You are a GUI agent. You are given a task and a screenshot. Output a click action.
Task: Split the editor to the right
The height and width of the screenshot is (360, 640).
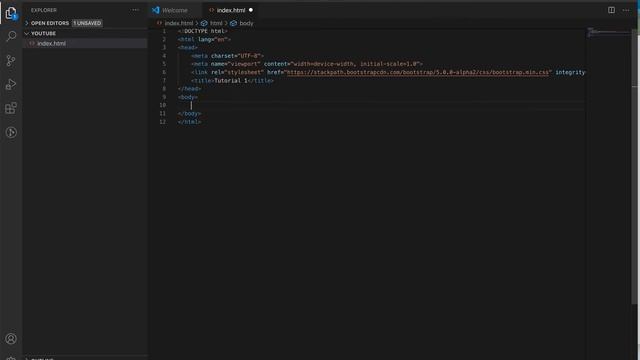coord(611,10)
